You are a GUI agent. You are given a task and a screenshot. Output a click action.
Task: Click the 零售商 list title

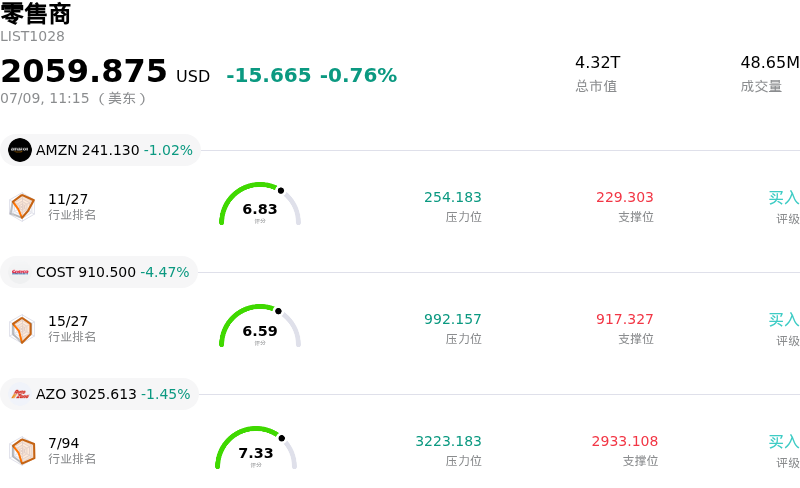36,14
